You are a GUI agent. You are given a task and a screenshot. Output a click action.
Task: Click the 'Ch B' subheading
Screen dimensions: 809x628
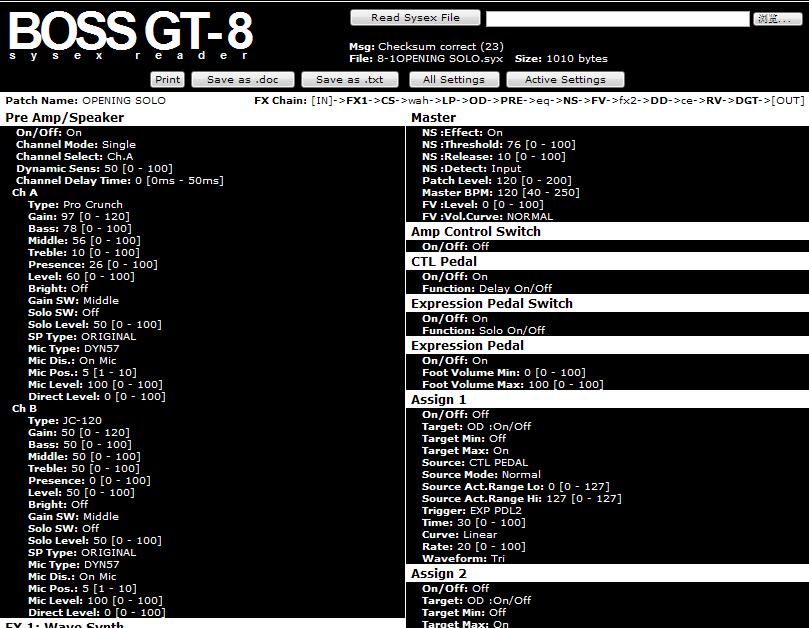[x=24, y=409]
